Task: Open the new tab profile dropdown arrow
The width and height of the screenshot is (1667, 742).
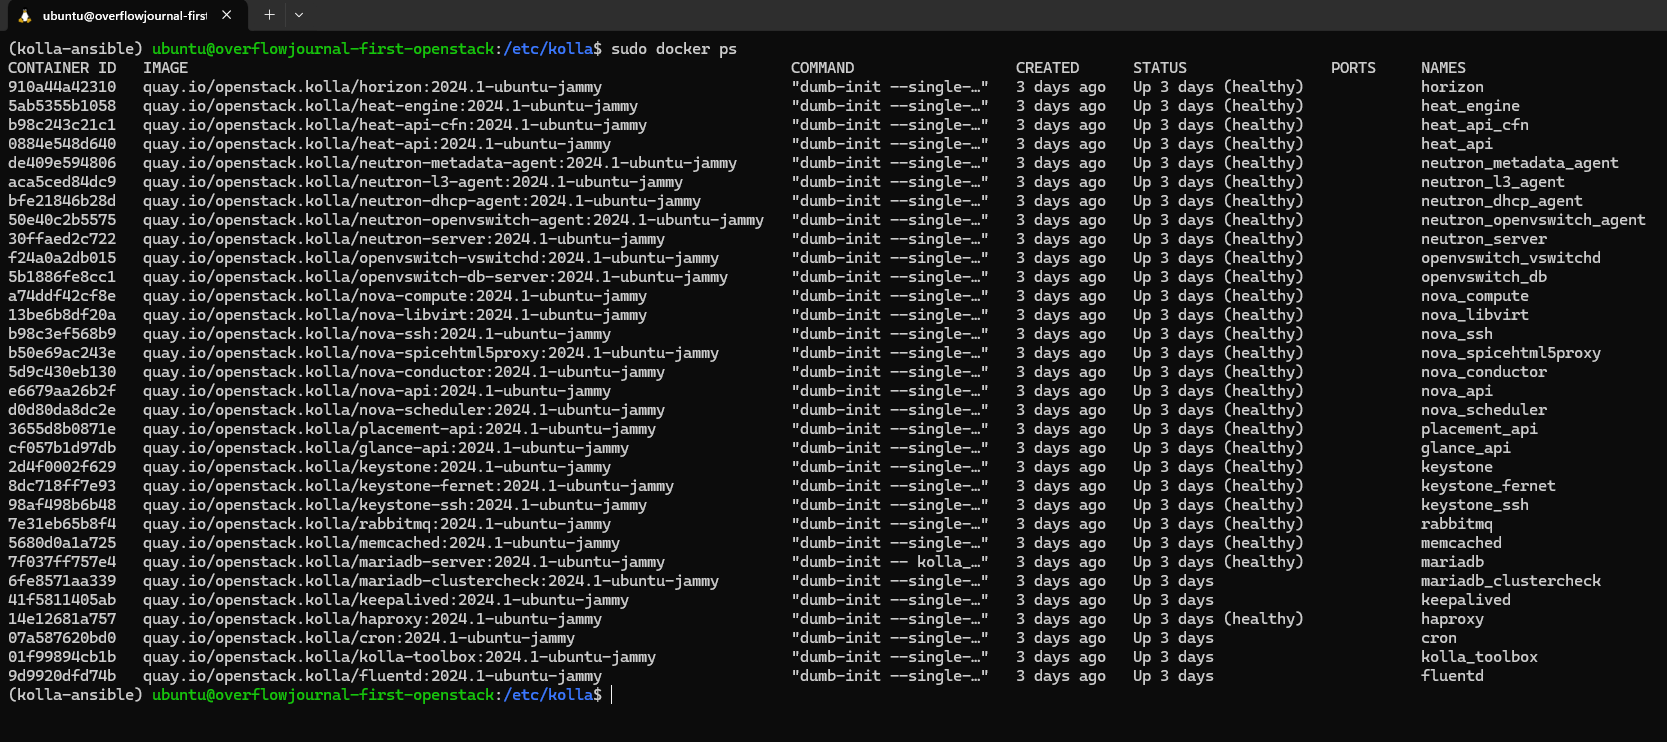Action: pos(299,15)
